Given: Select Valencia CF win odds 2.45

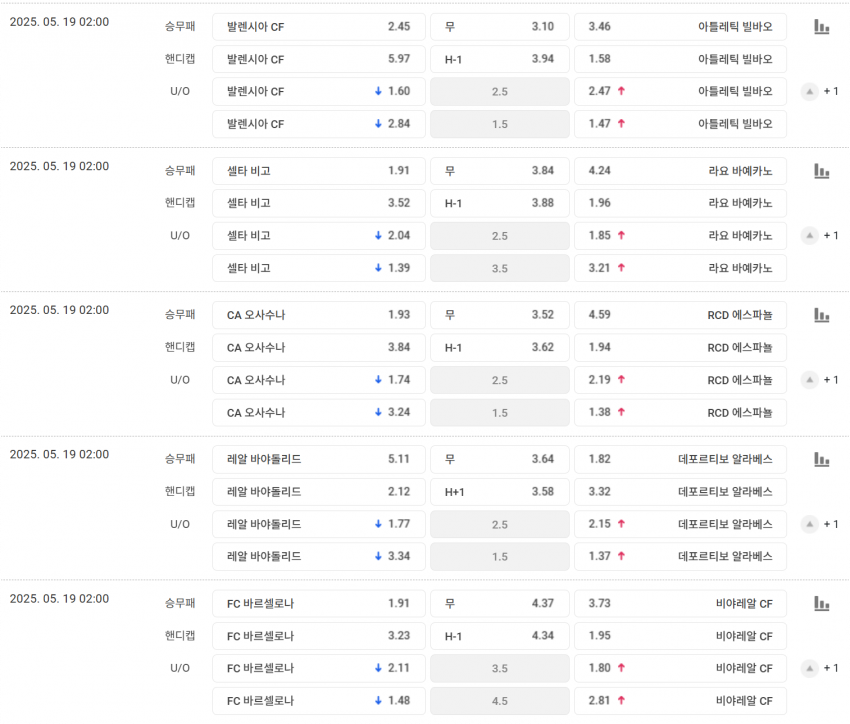Looking at the screenshot, I should tap(318, 27).
